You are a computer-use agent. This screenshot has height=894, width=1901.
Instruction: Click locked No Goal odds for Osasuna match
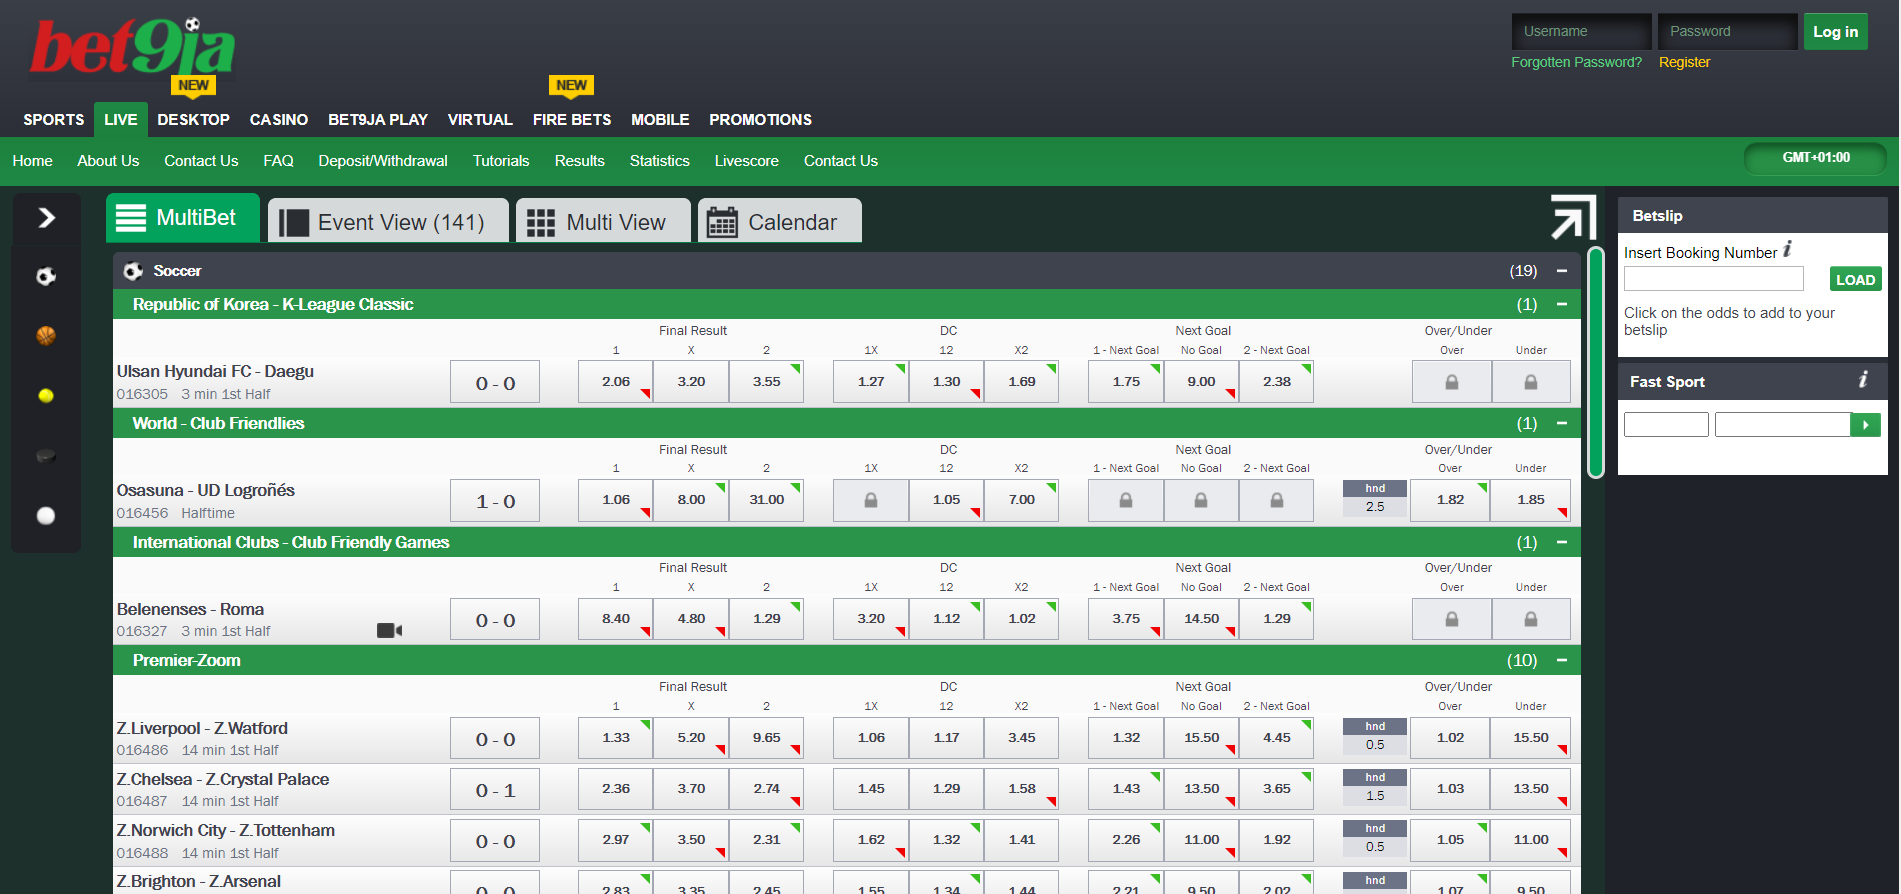(1201, 500)
